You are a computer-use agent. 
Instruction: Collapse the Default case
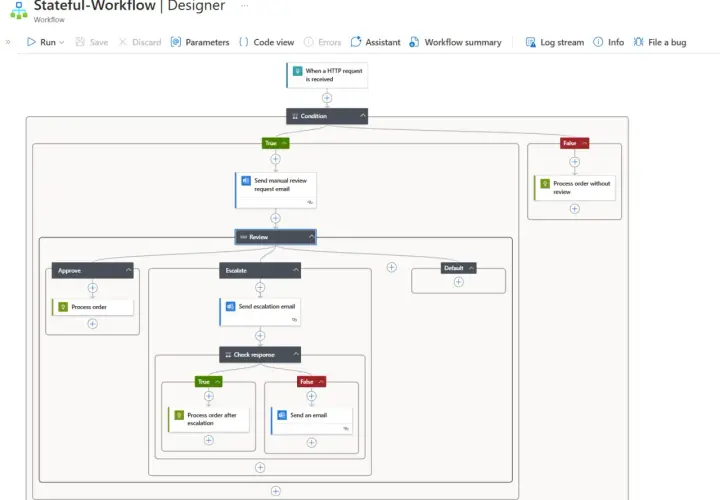pyautogui.click(x=471, y=268)
